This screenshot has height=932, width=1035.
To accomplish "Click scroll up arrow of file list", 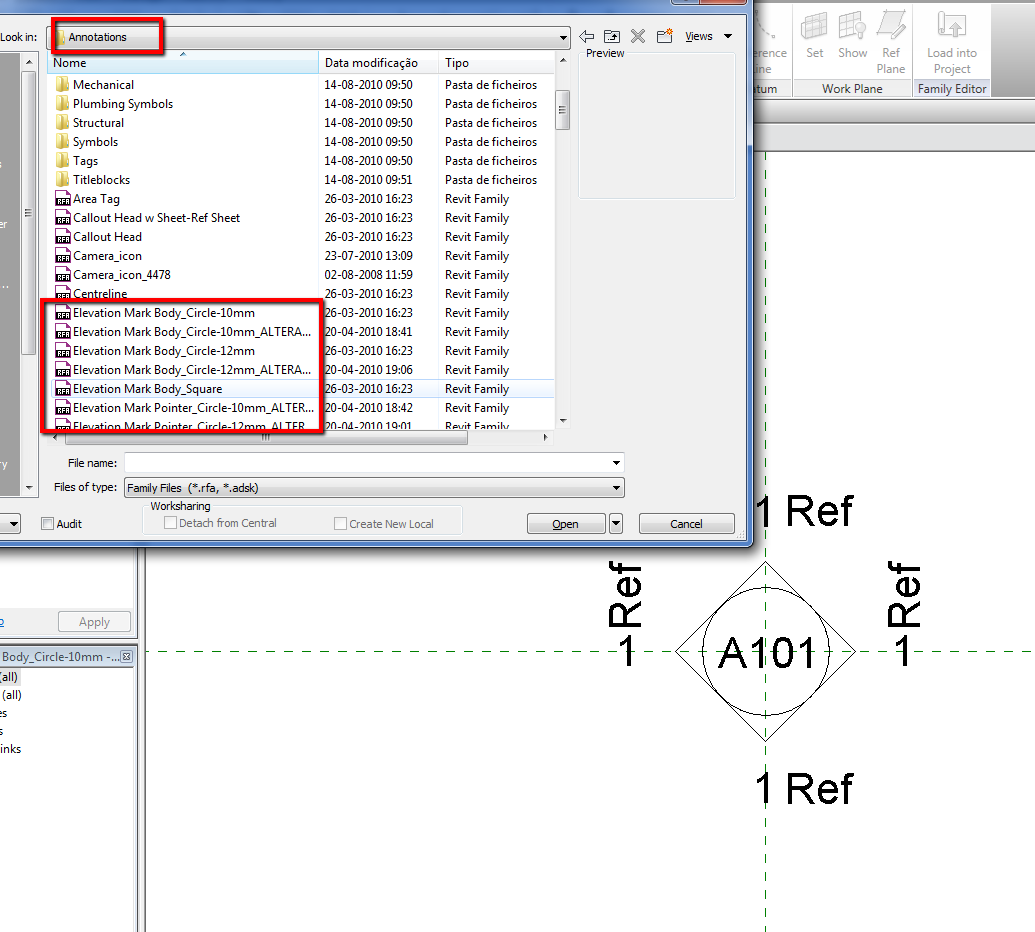I will click(562, 60).
